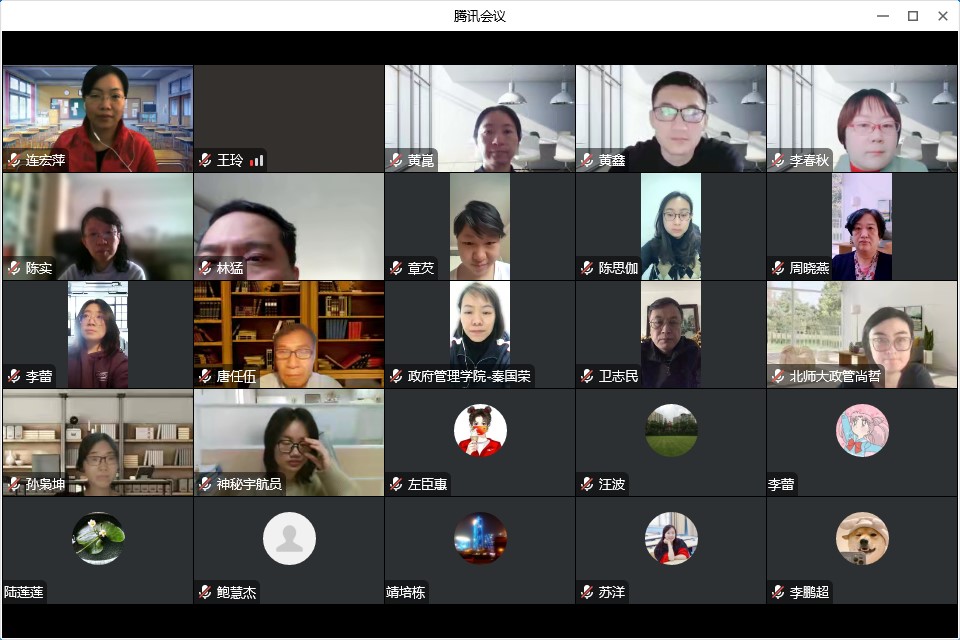
Task: Click the 腾讯会议 window title
Action: pyautogui.click(x=480, y=16)
